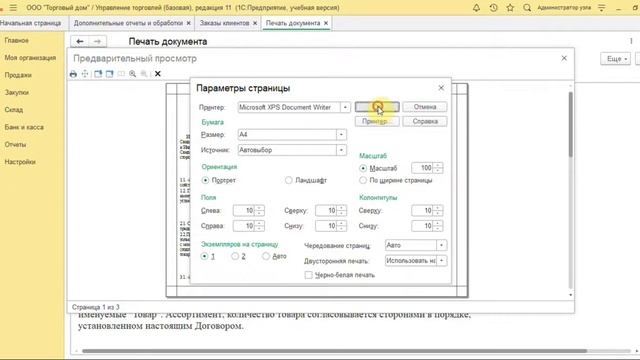640x360 pixels.
Task: Click the zoom in magnifier icon
Action: point(133,74)
